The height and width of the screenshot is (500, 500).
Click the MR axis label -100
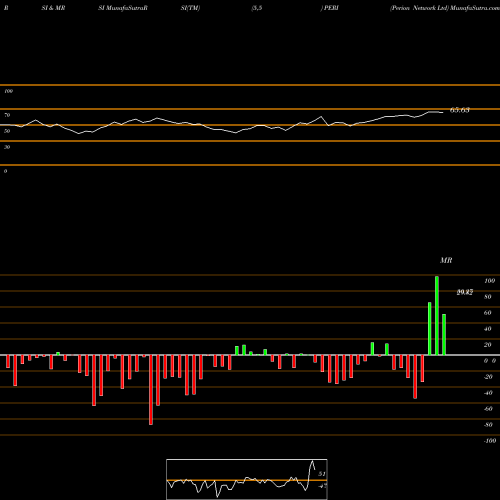pos(490,441)
